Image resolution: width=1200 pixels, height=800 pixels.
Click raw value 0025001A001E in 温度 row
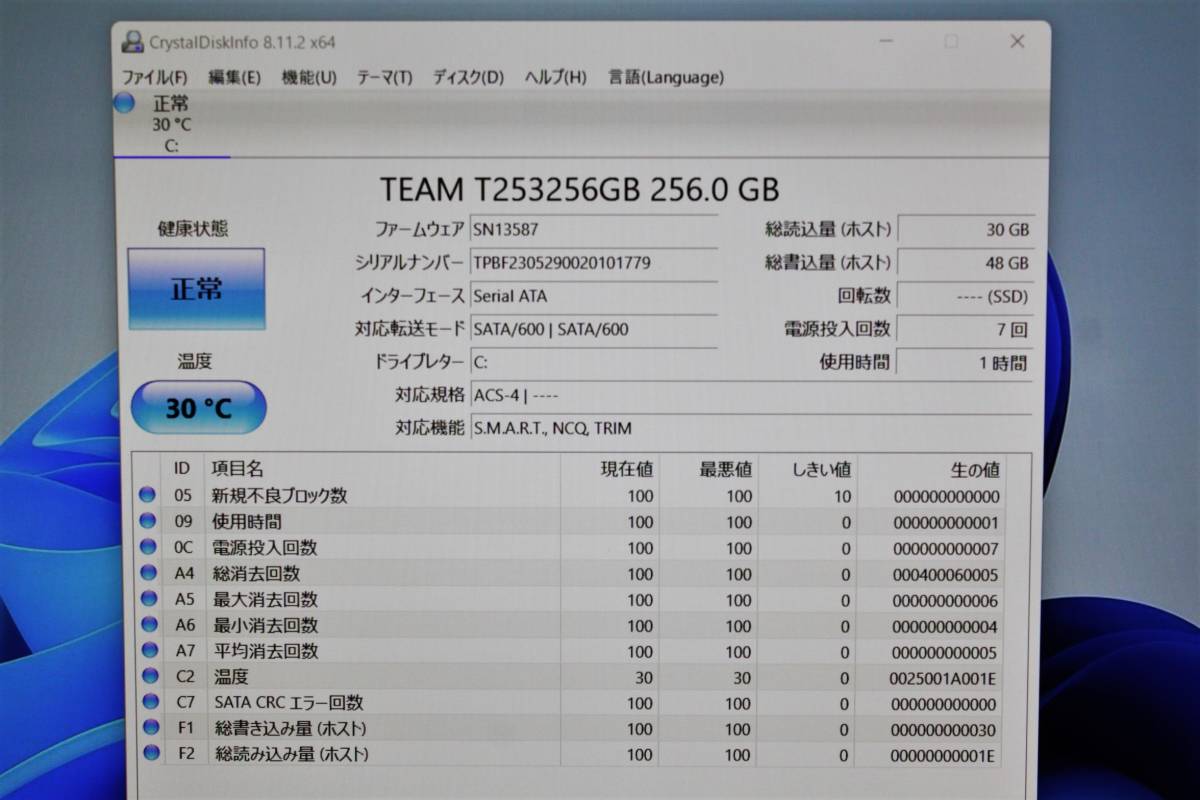pos(944,678)
